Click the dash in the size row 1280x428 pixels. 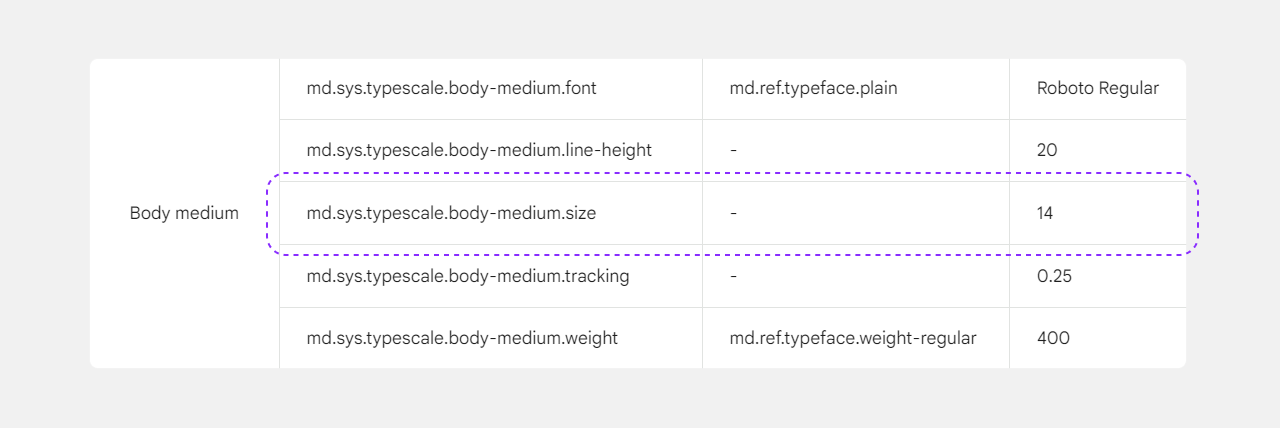(733, 213)
